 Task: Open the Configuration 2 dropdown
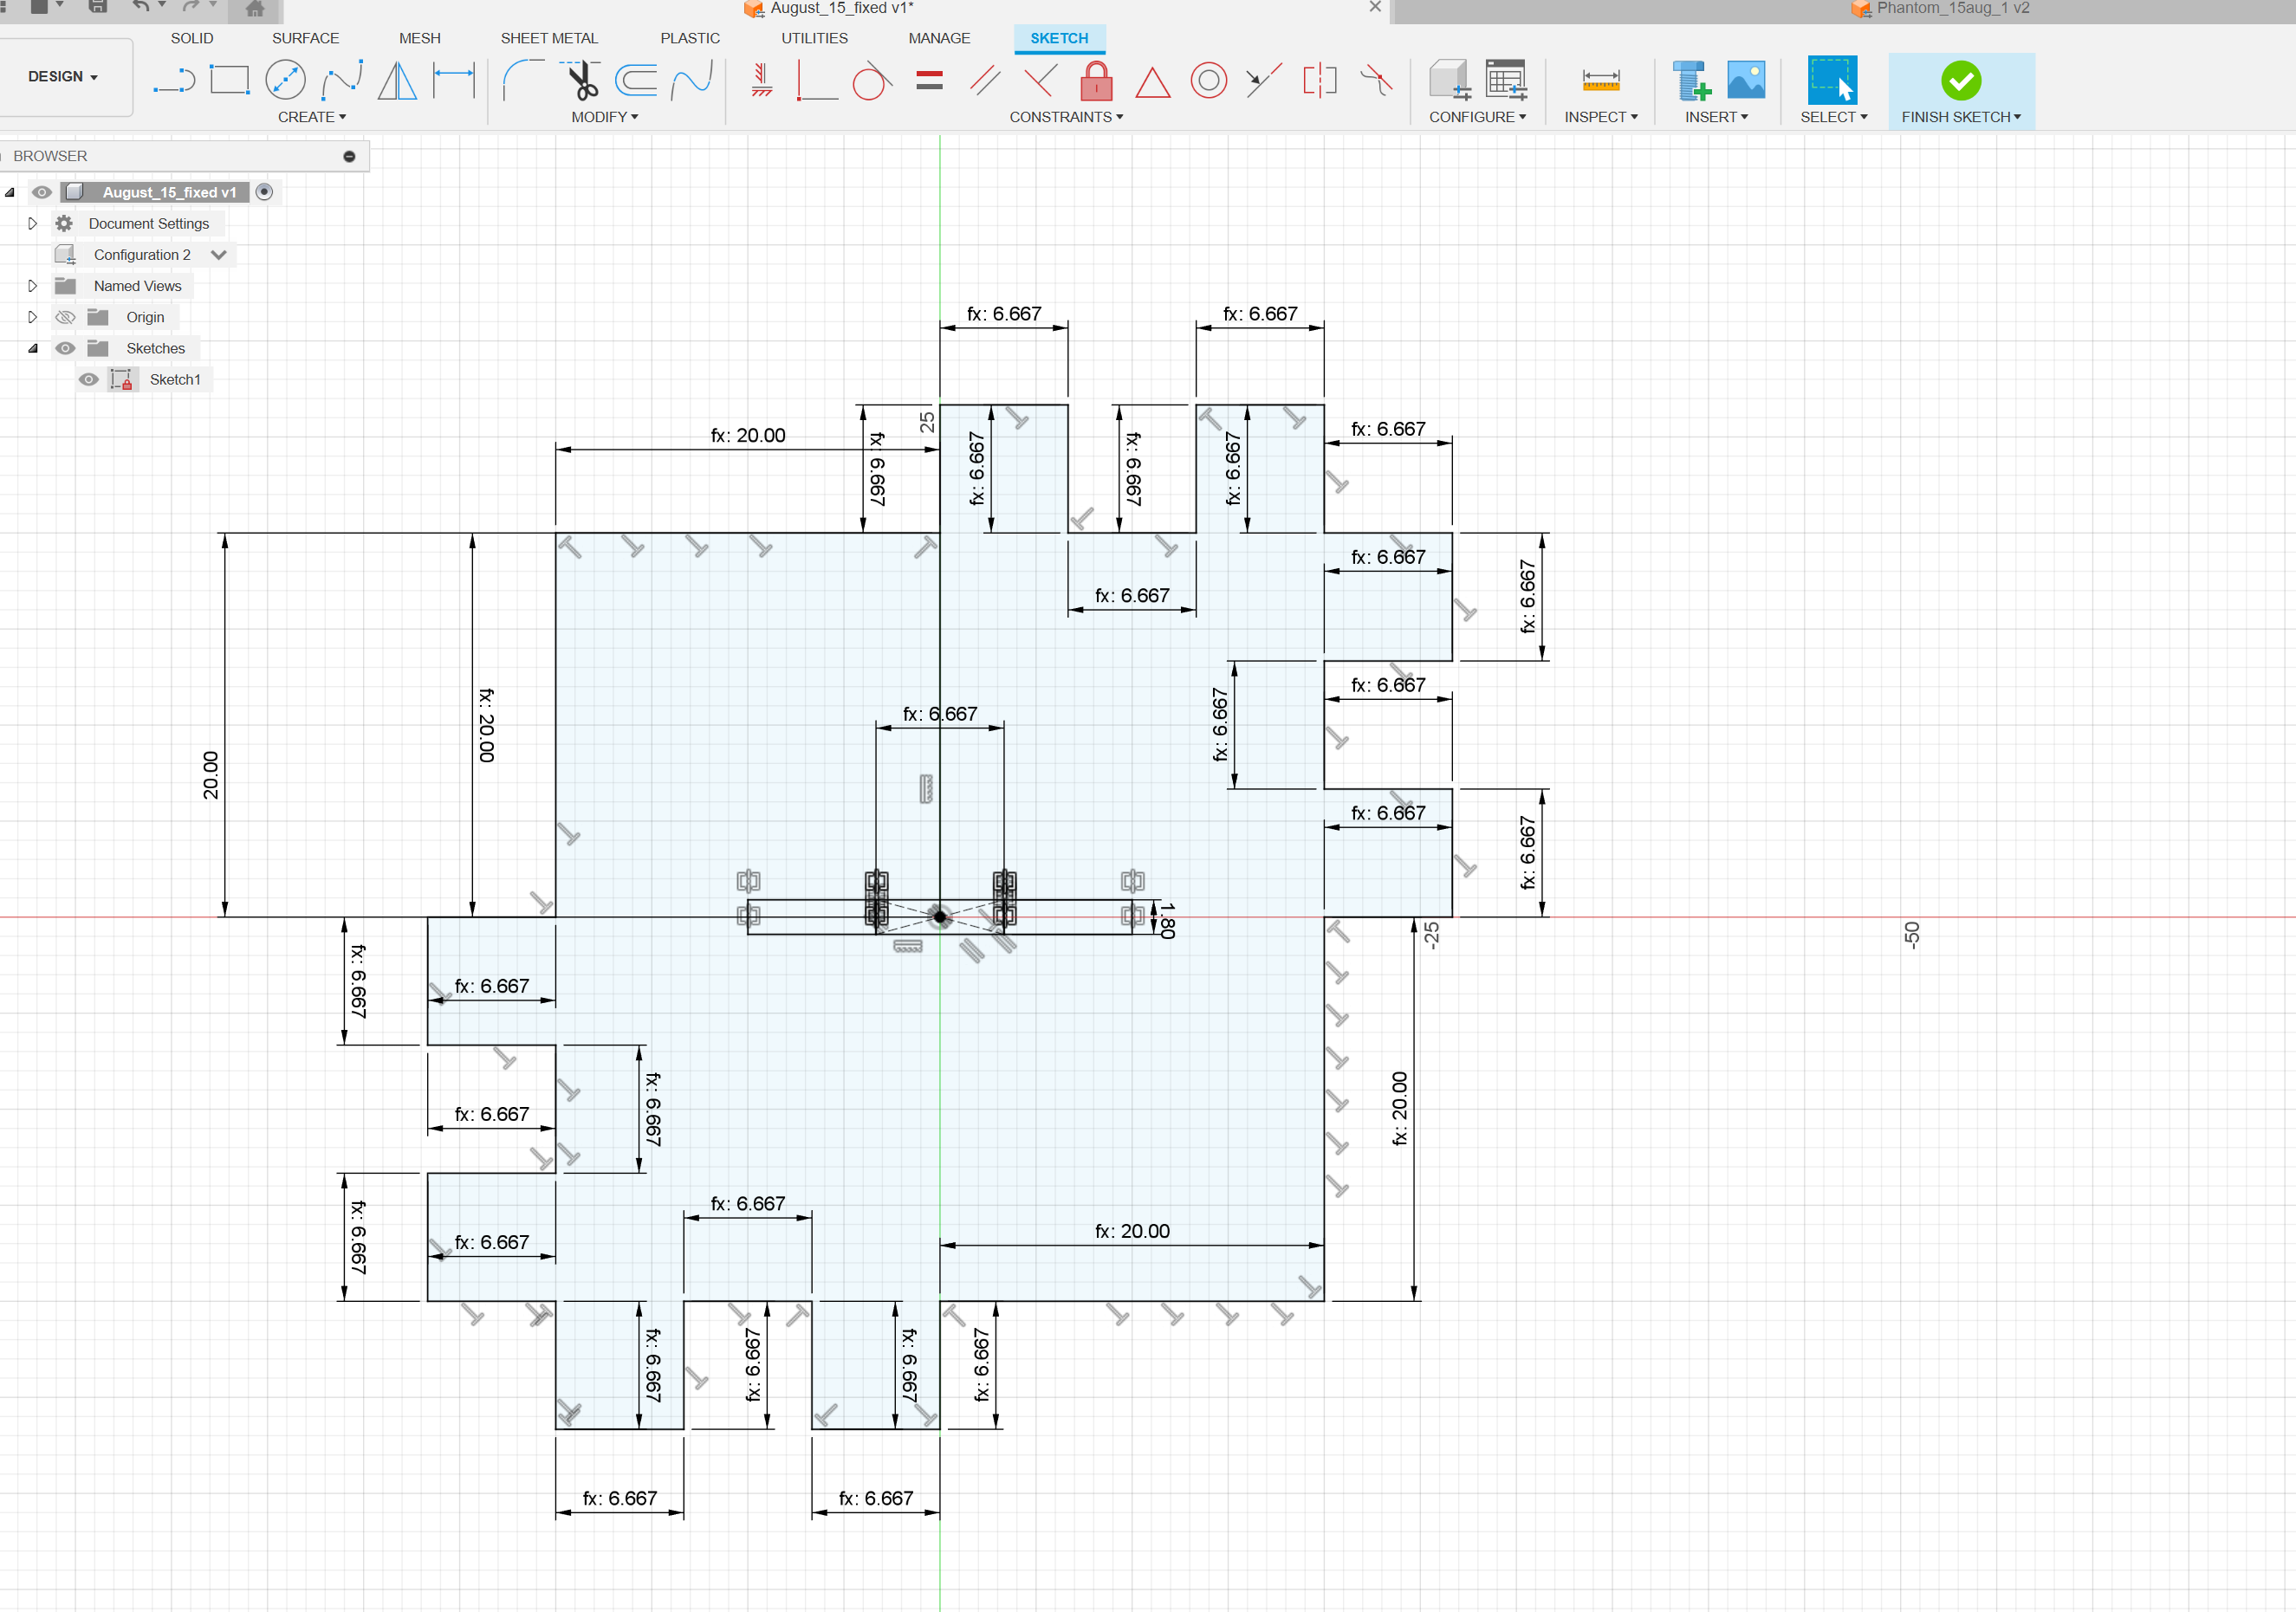[x=219, y=255]
